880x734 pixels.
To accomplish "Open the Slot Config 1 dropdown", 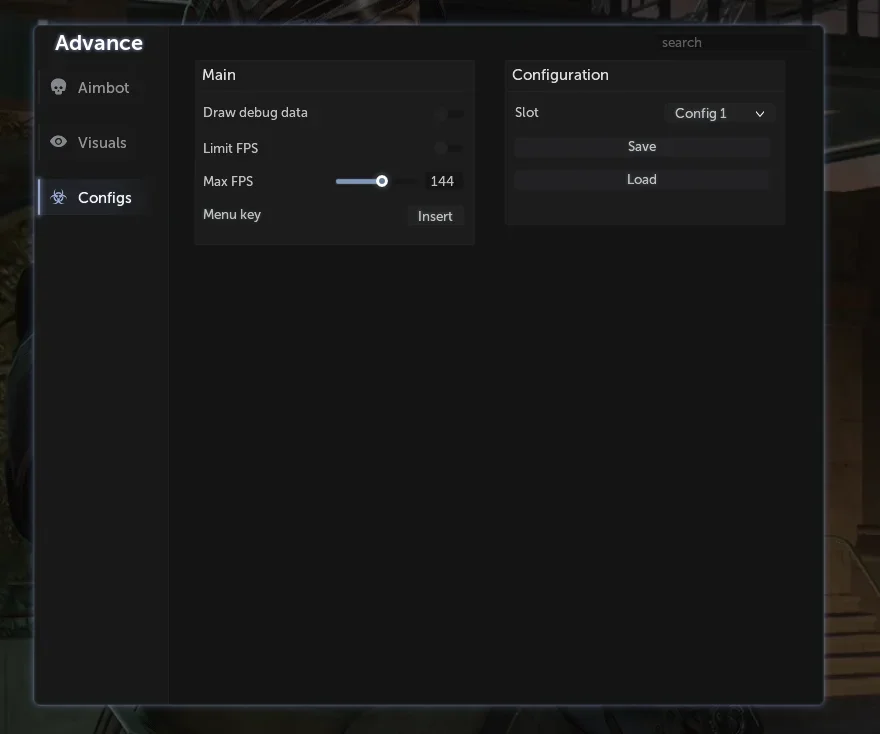I will 720,113.
